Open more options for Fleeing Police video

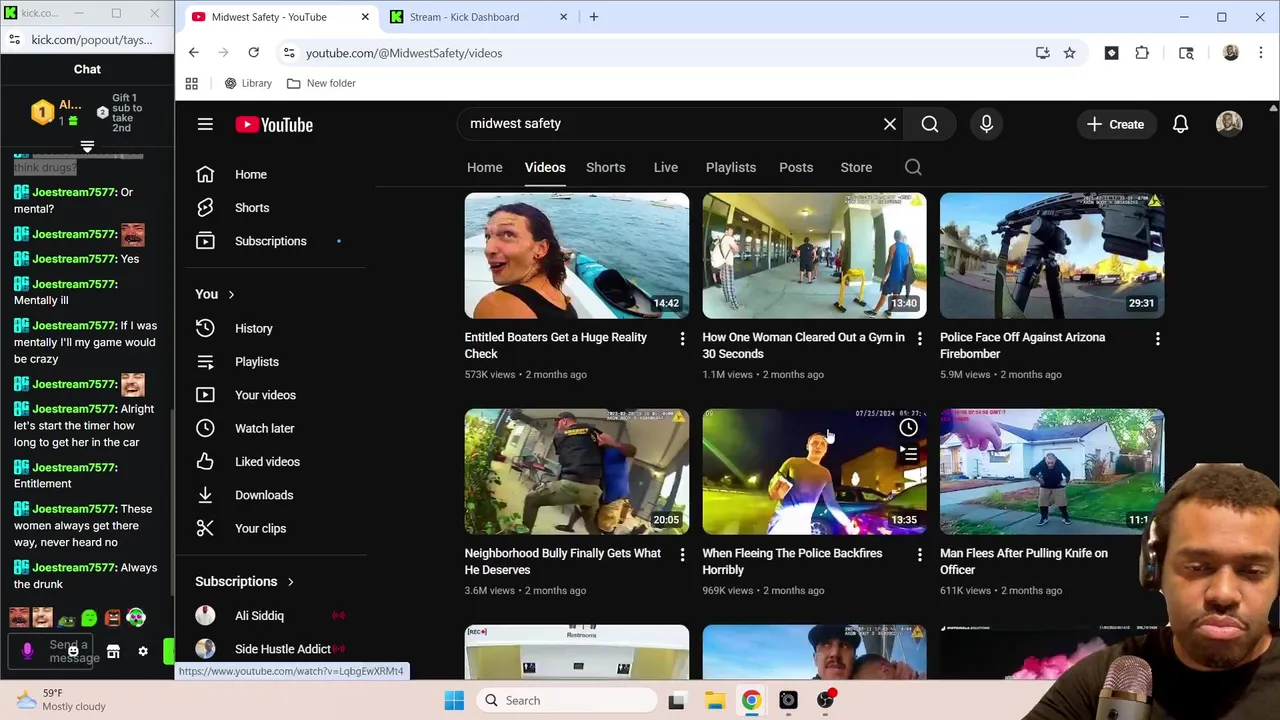[920, 556]
